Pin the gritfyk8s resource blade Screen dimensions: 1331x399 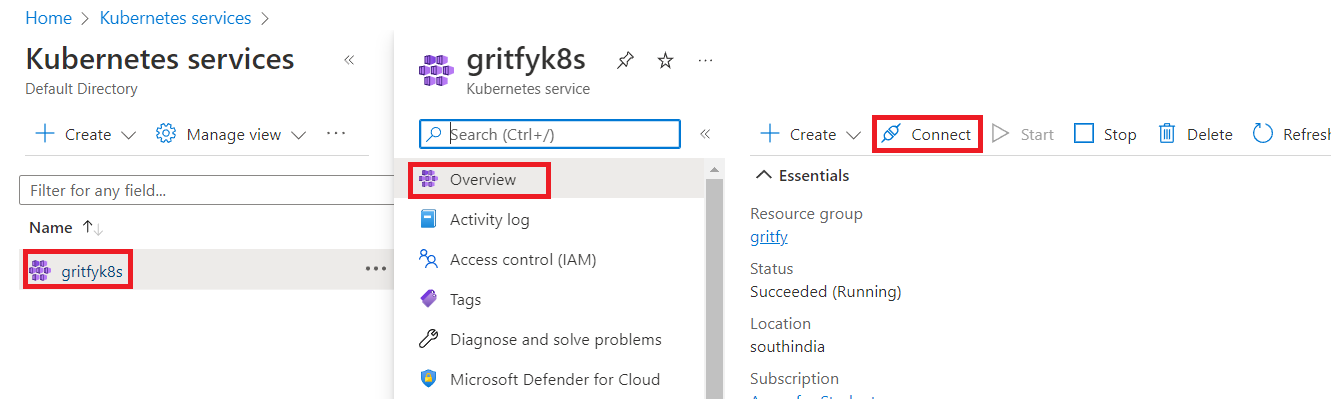tap(625, 61)
